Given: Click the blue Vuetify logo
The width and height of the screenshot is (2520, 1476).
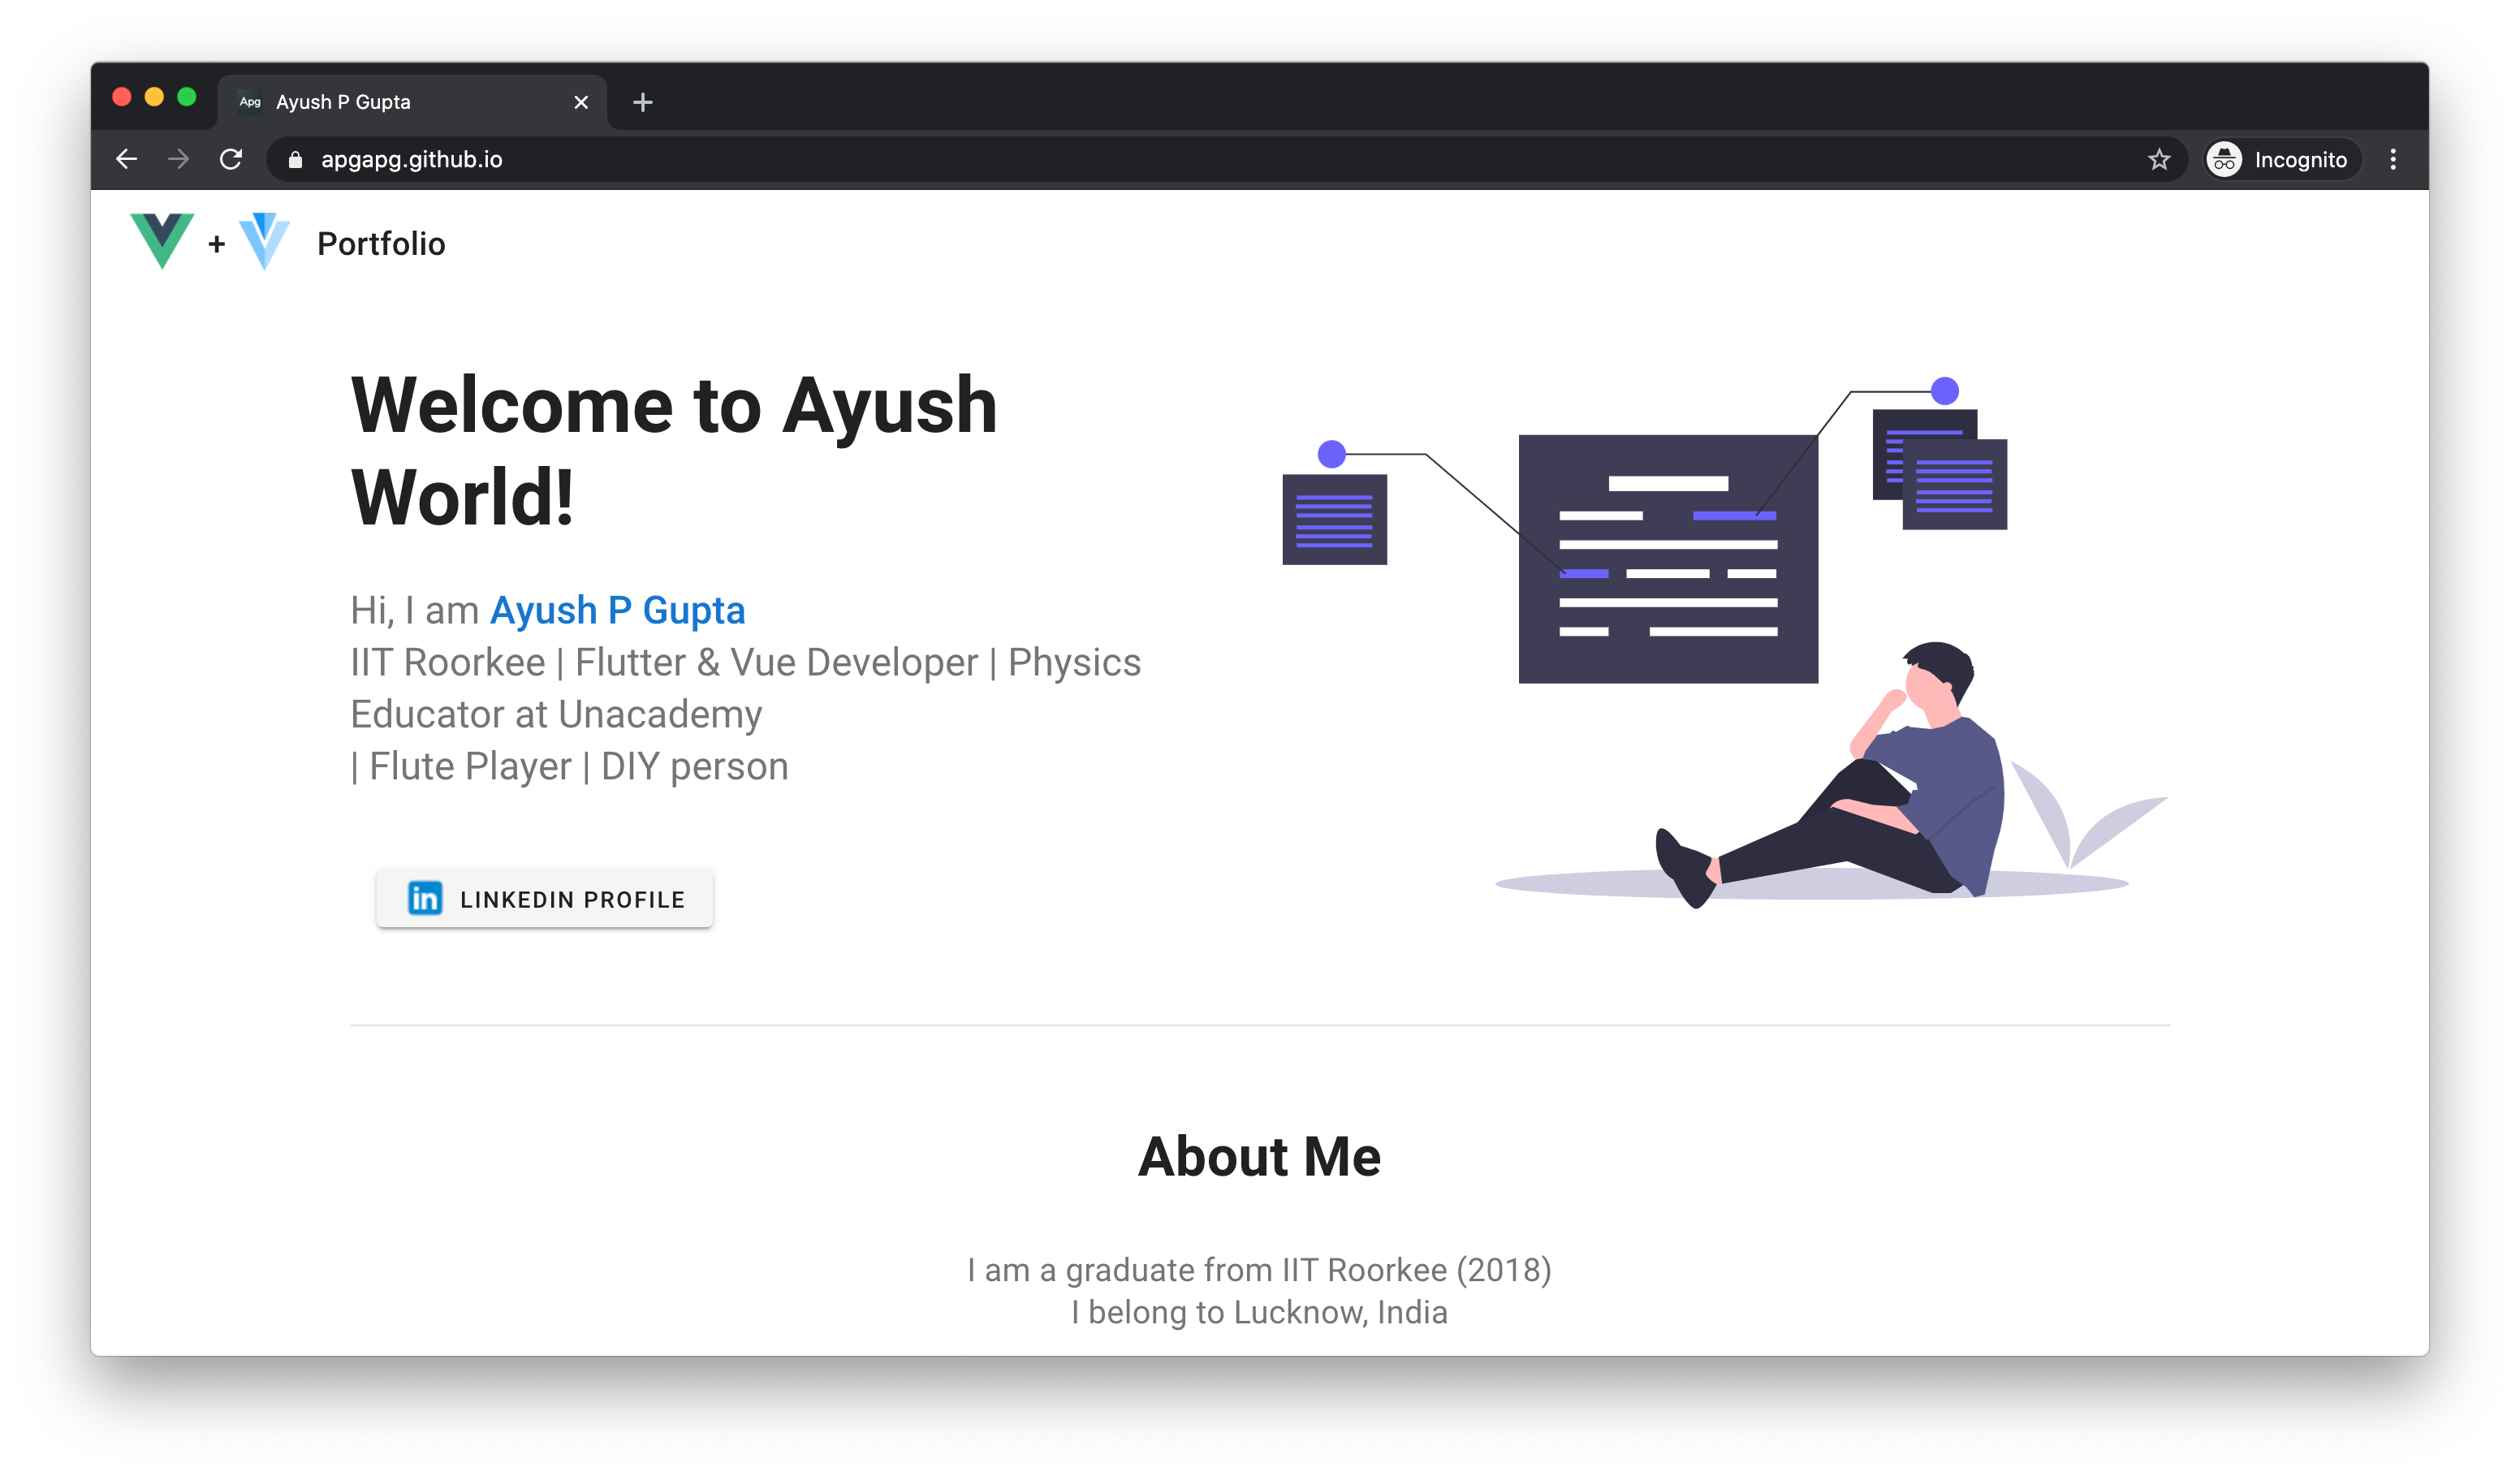Looking at the screenshot, I should coord(265,240).
